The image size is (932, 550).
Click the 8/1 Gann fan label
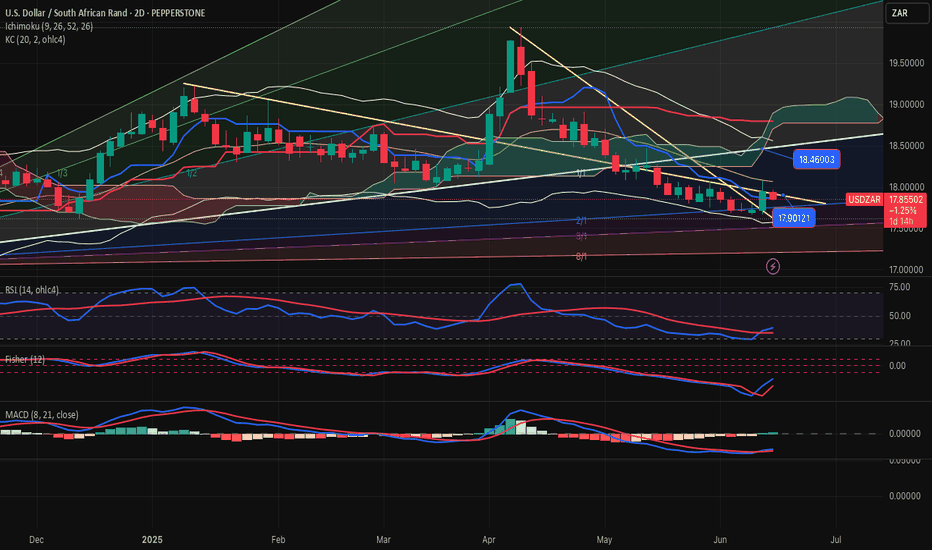[581, 256]
